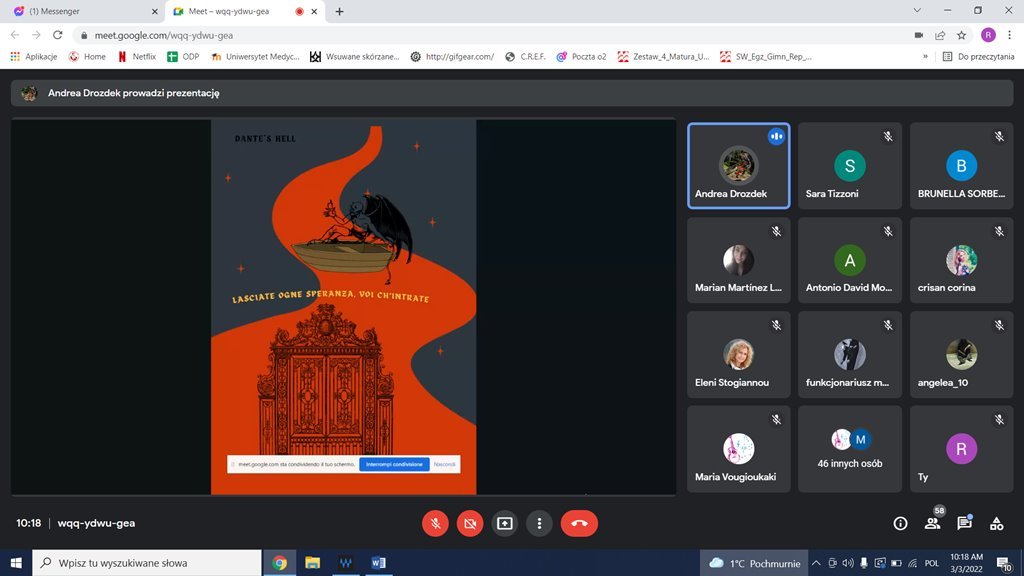The height and width of the screenshot is (576, 1024).
Task: Click the Nascondi link in the presentation
Action: tap(445, 464)
